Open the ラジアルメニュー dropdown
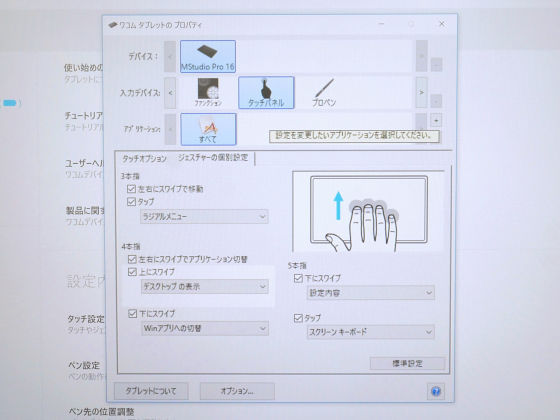Screen dimensions: 560x420 (x=204, y=216)
